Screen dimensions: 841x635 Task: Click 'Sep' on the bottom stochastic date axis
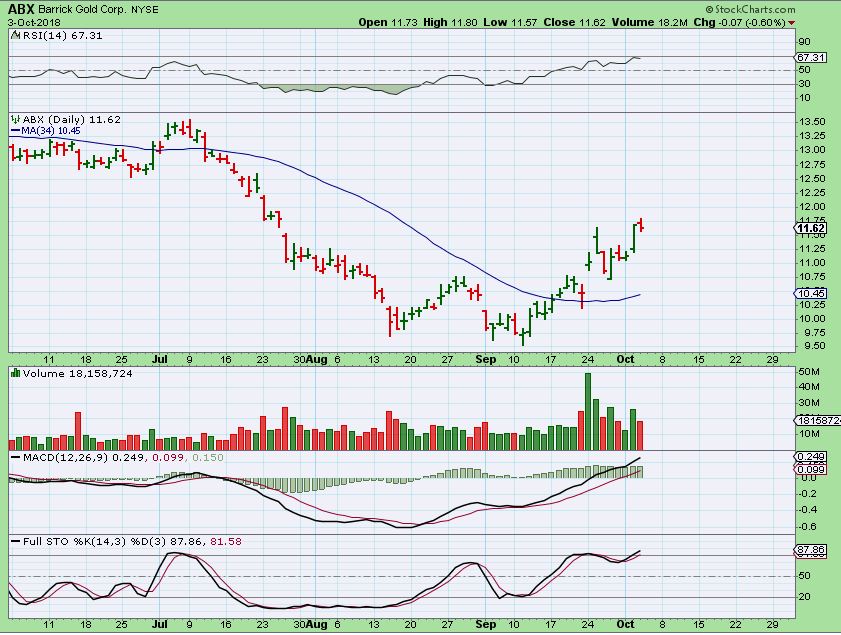[485, 624]
